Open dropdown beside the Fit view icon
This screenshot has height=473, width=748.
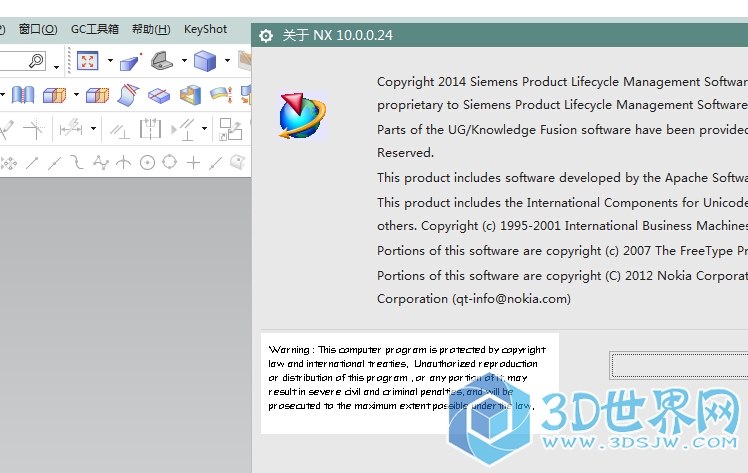(x=110, y=61)
